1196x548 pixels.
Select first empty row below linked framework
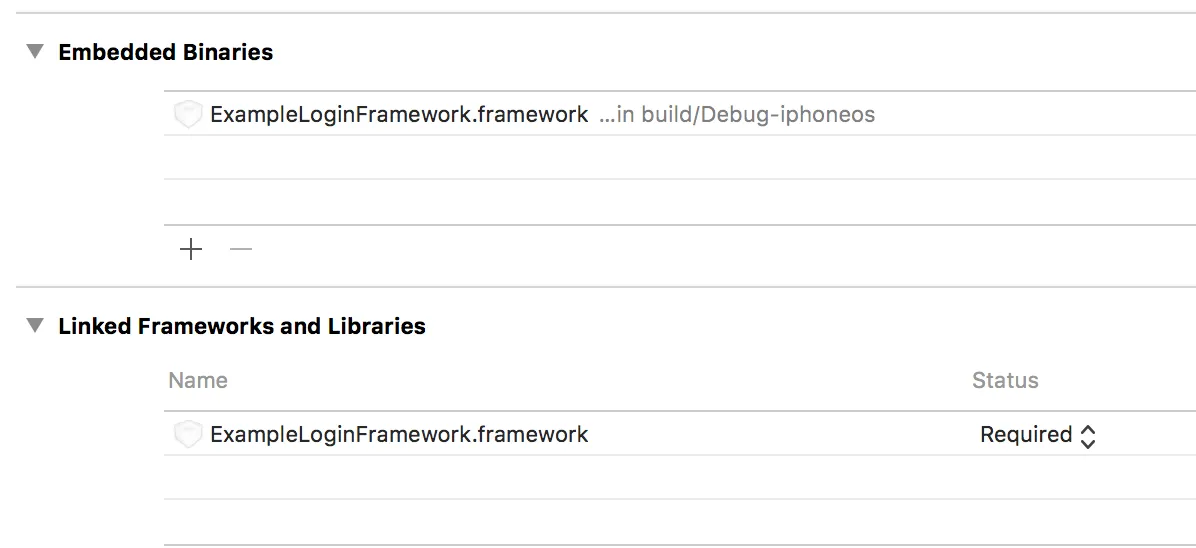tap(680, 478)
